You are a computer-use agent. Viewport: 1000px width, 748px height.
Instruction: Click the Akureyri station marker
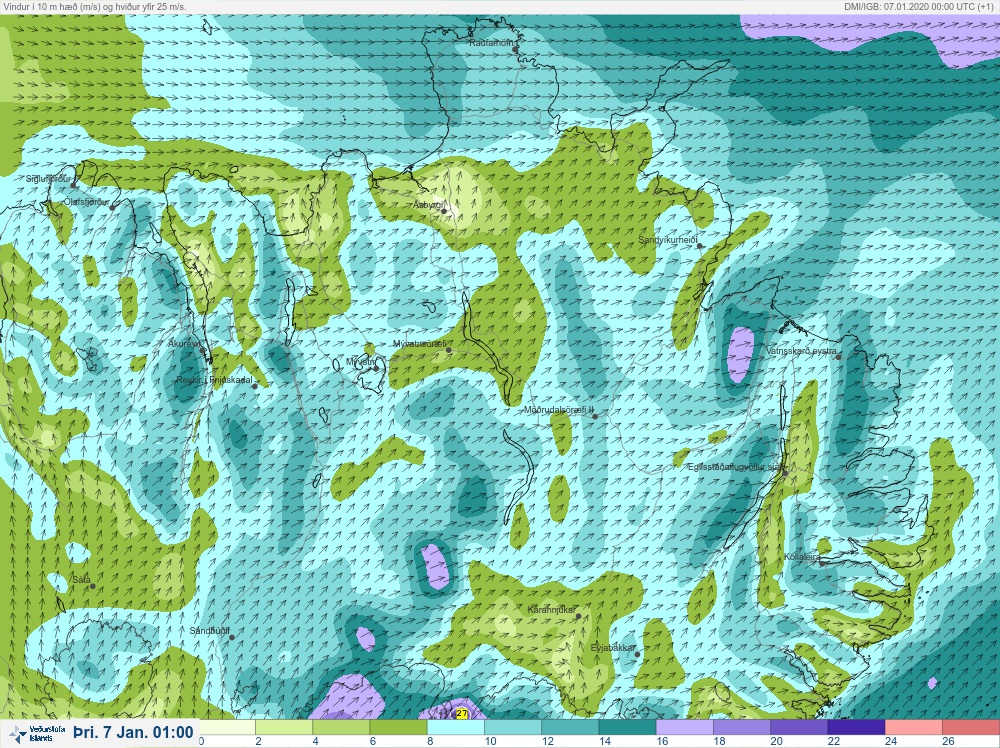point(203,350)
